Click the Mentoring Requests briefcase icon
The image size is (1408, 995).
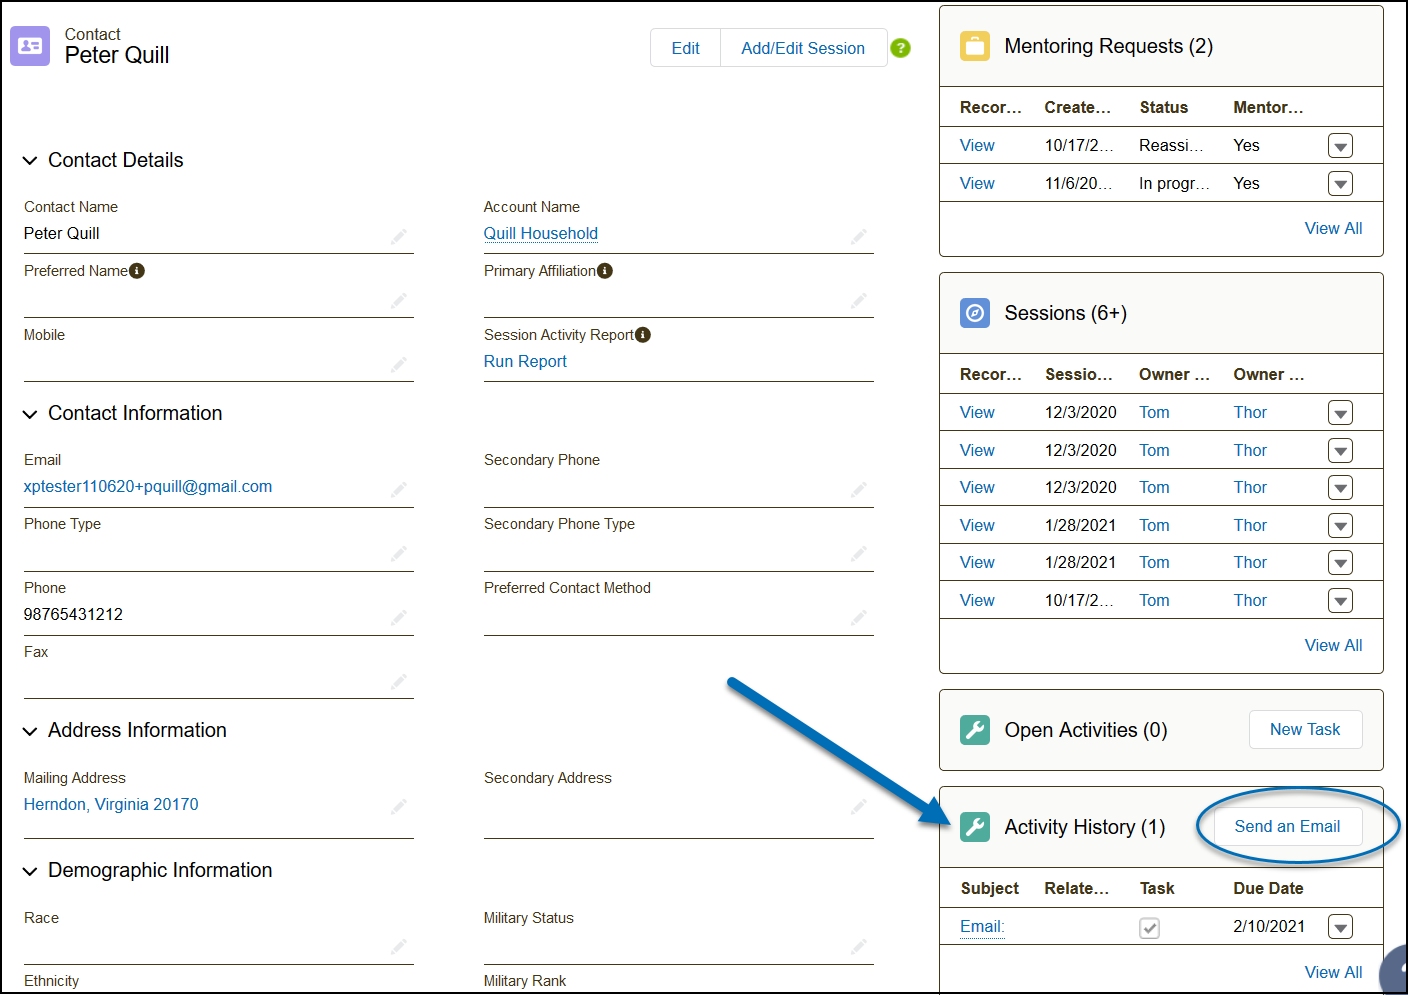coord(974,46)
